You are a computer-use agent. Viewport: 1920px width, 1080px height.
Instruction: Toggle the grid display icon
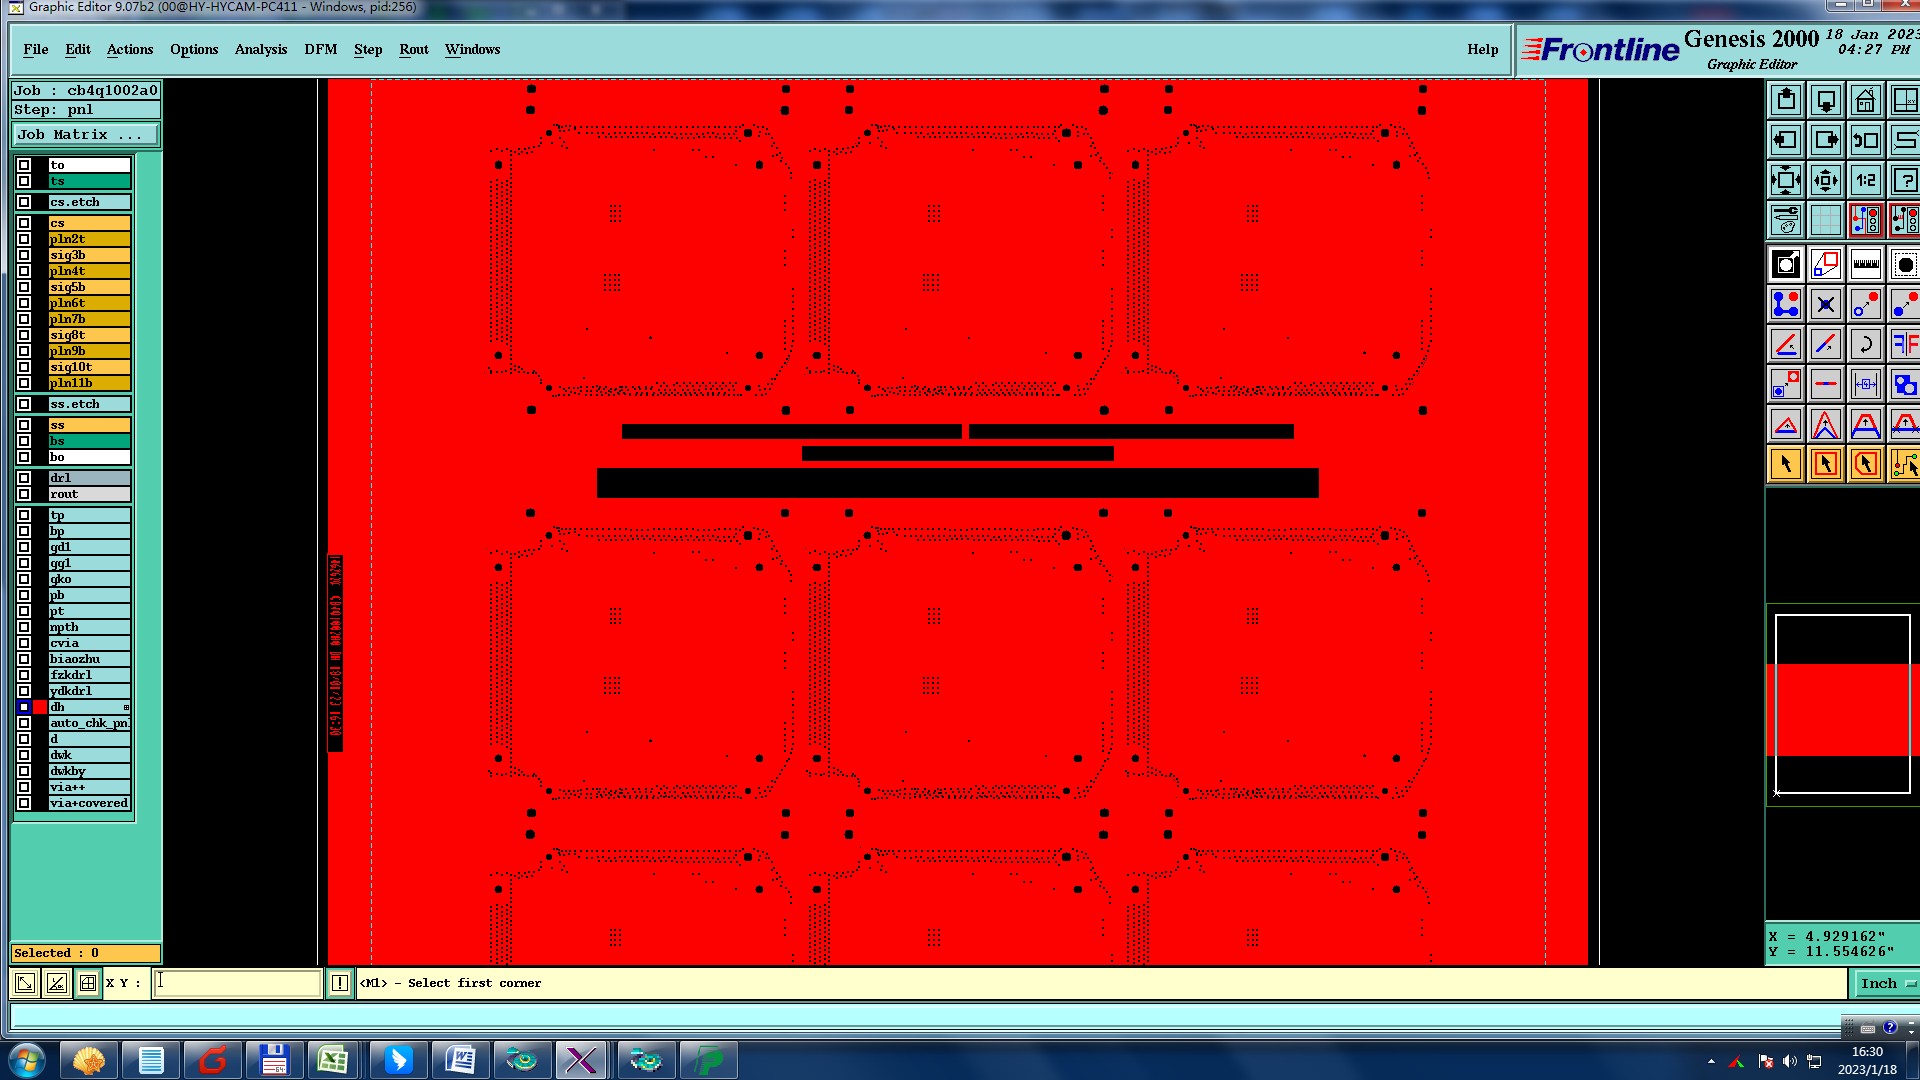click(1825, 220)
